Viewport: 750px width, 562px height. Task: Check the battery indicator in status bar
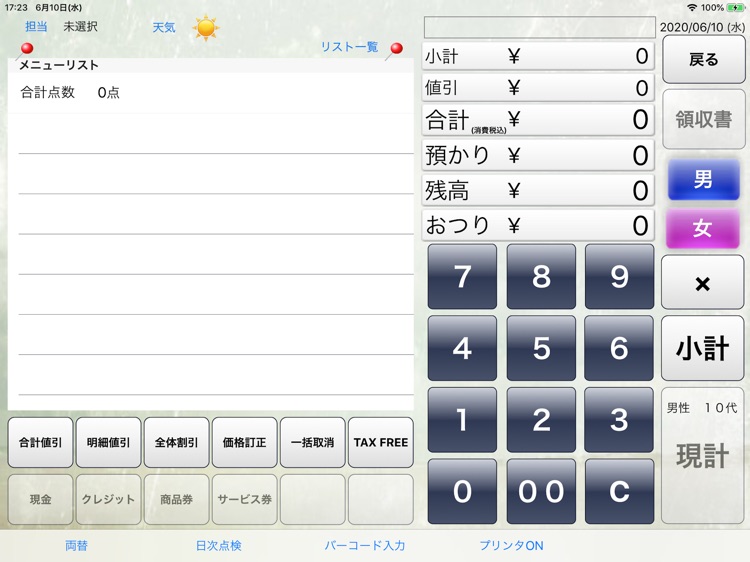[x=735, y=8]
